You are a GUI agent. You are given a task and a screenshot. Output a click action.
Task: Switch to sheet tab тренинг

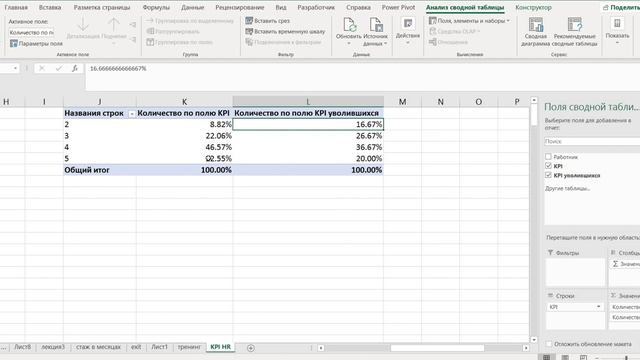pos(189,347)
